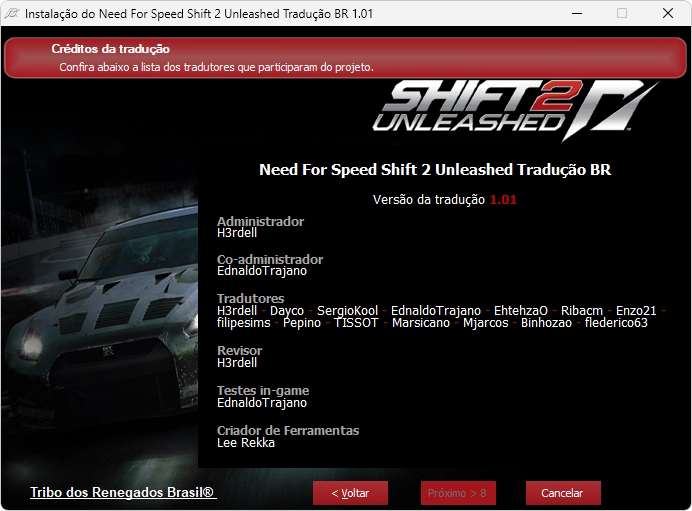The width and height of the screenshot is (692, 511).
Task: Click translator name Enzo21
Action: click(x=636, y=311)
